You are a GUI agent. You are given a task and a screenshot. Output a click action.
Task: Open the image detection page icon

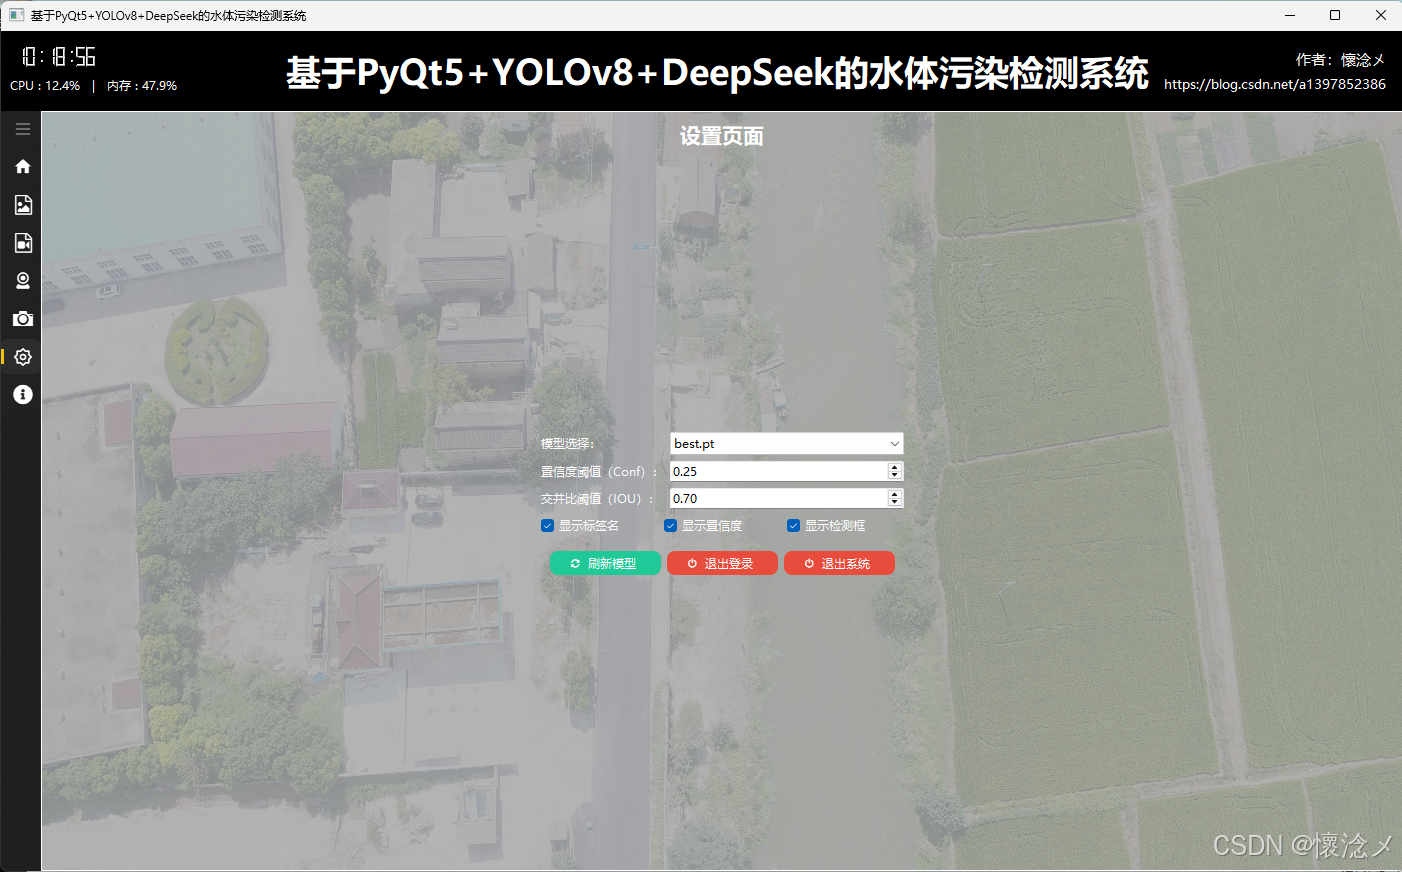(22, 205)
